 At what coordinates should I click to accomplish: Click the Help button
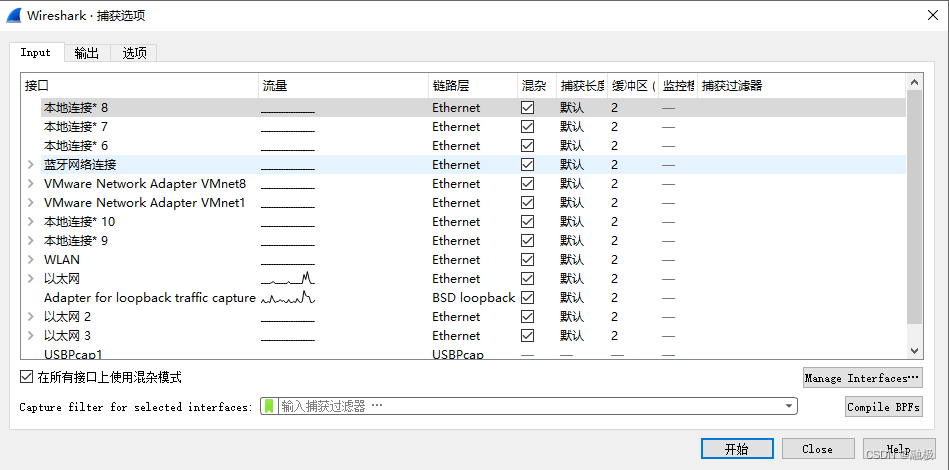pyautogui.click(x=899, y=449)
